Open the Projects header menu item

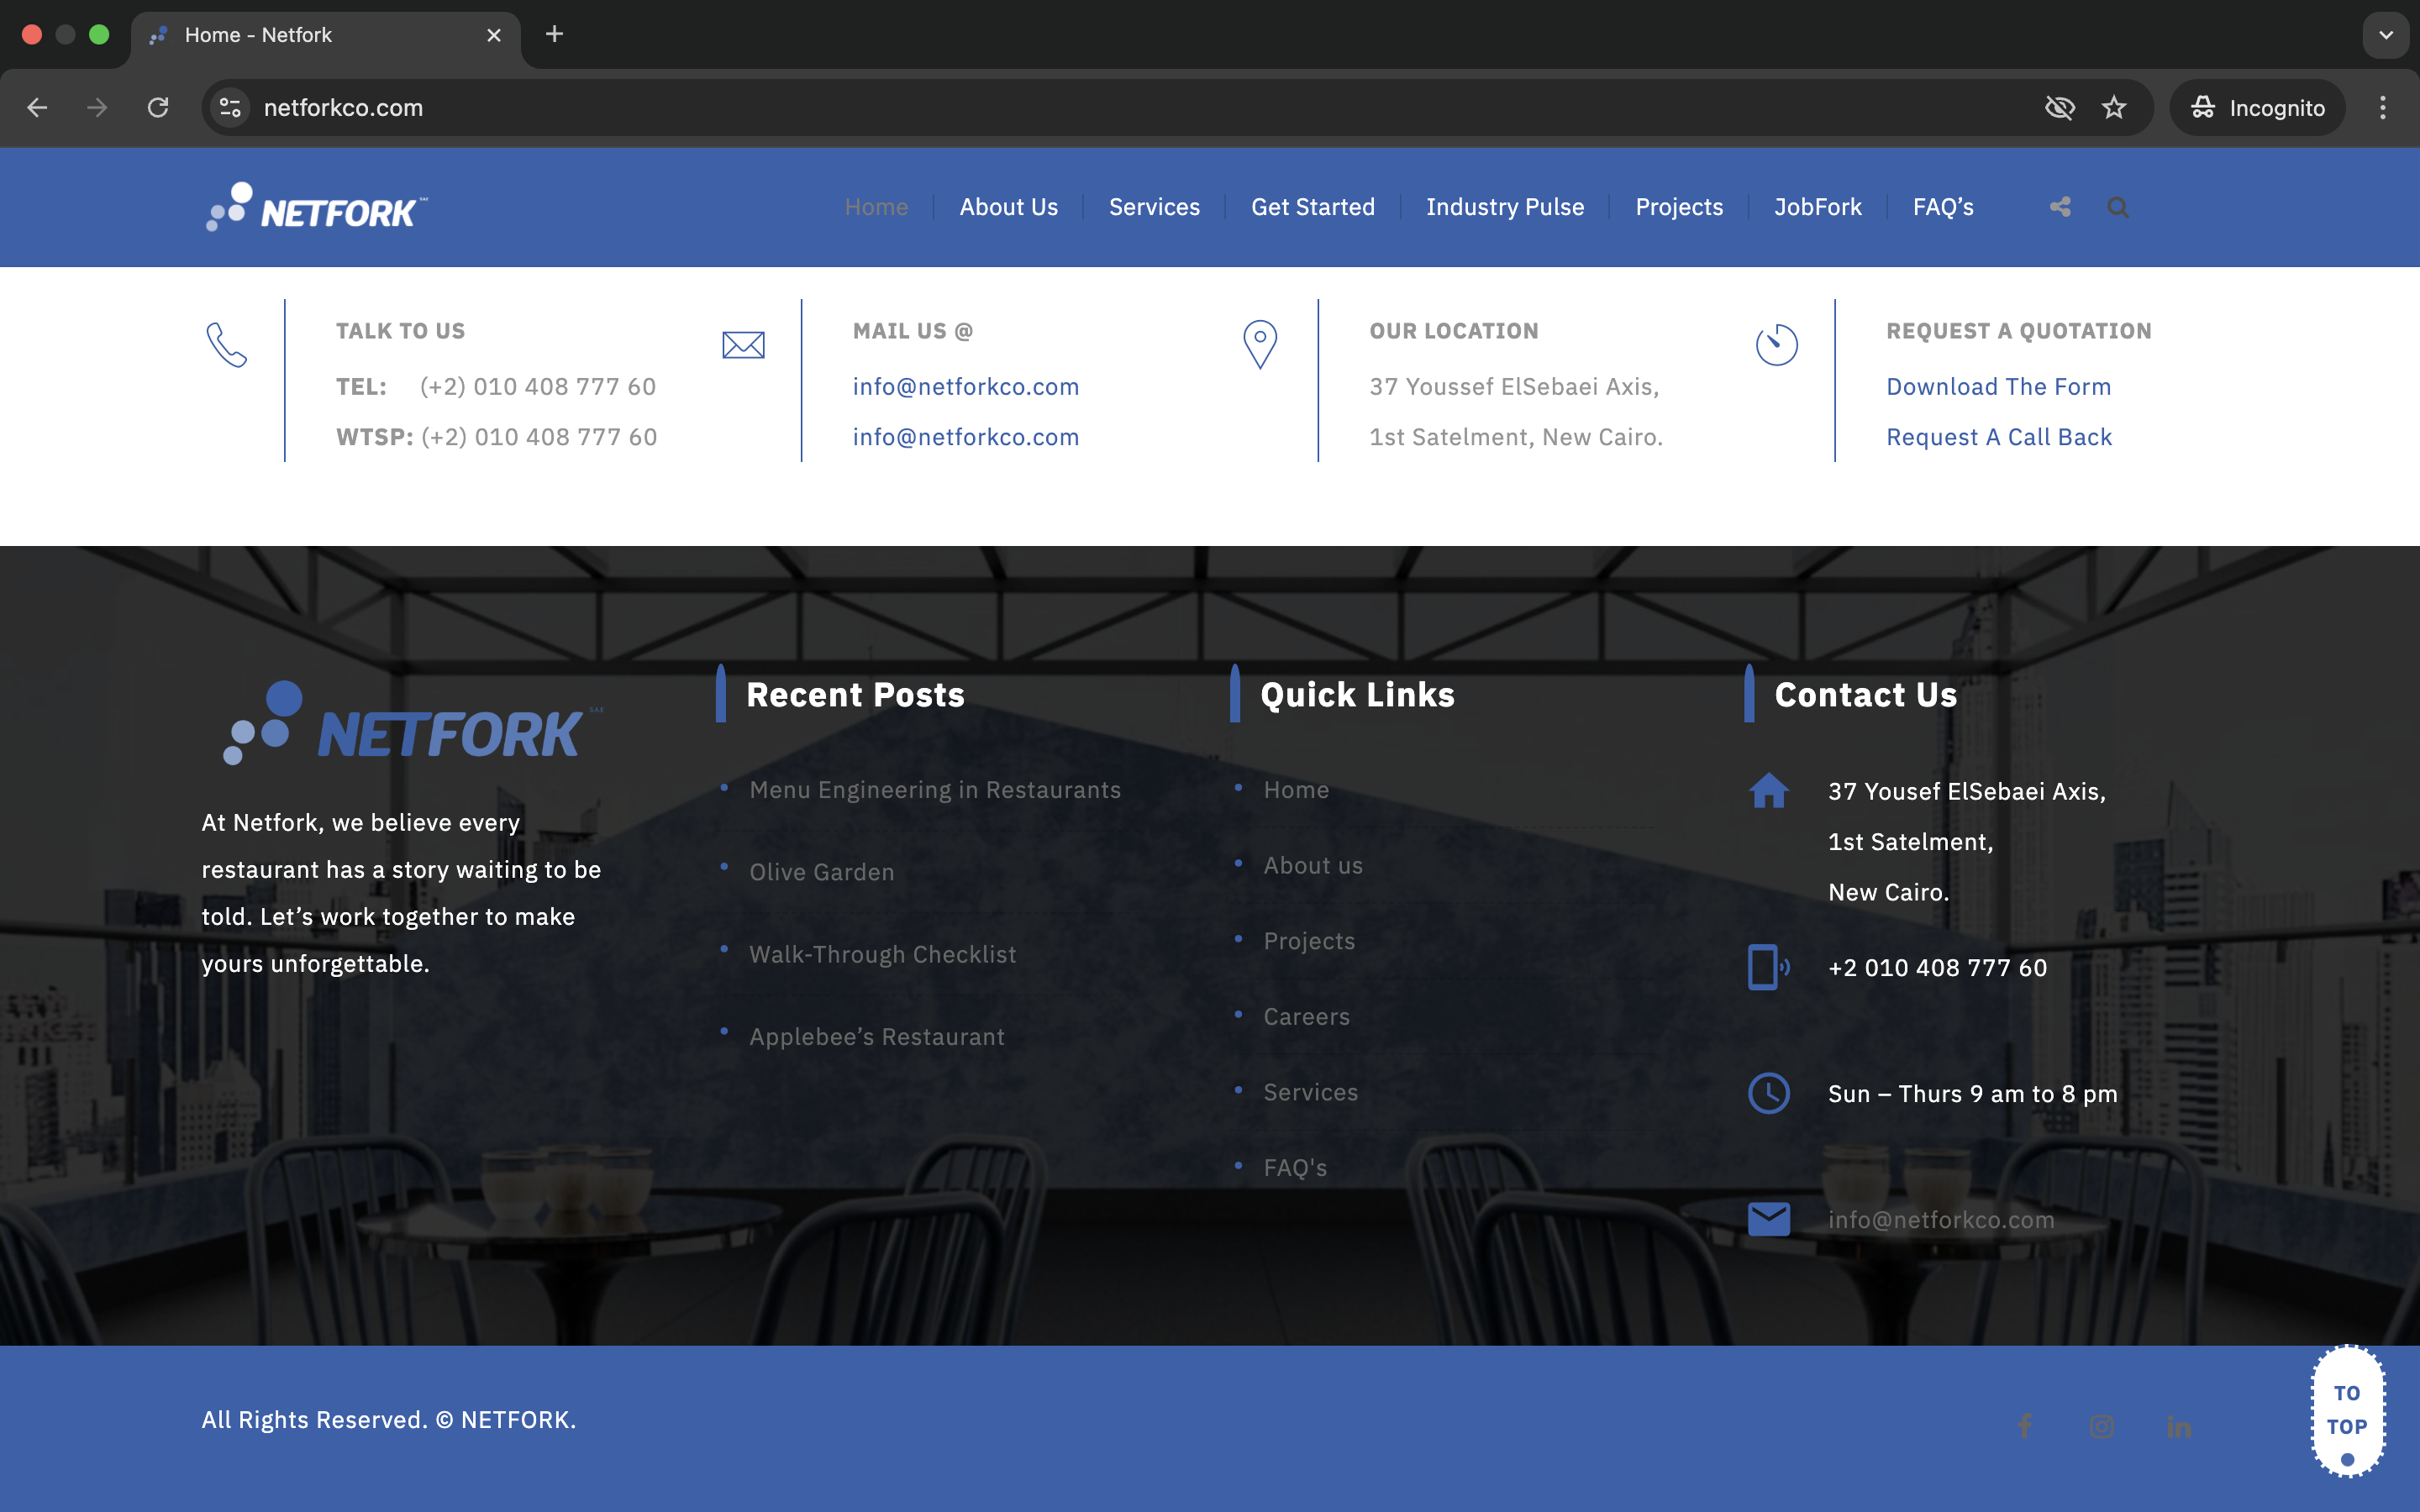pos(1679,207)
